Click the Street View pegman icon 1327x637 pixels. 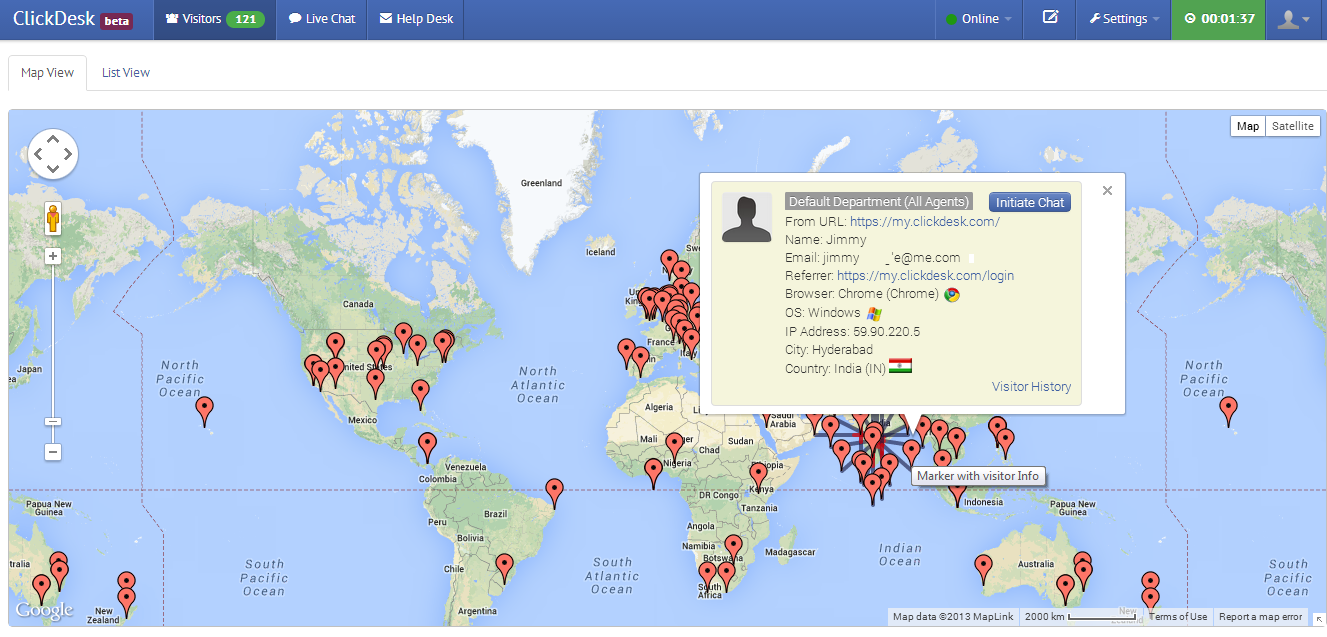(53, 217)
